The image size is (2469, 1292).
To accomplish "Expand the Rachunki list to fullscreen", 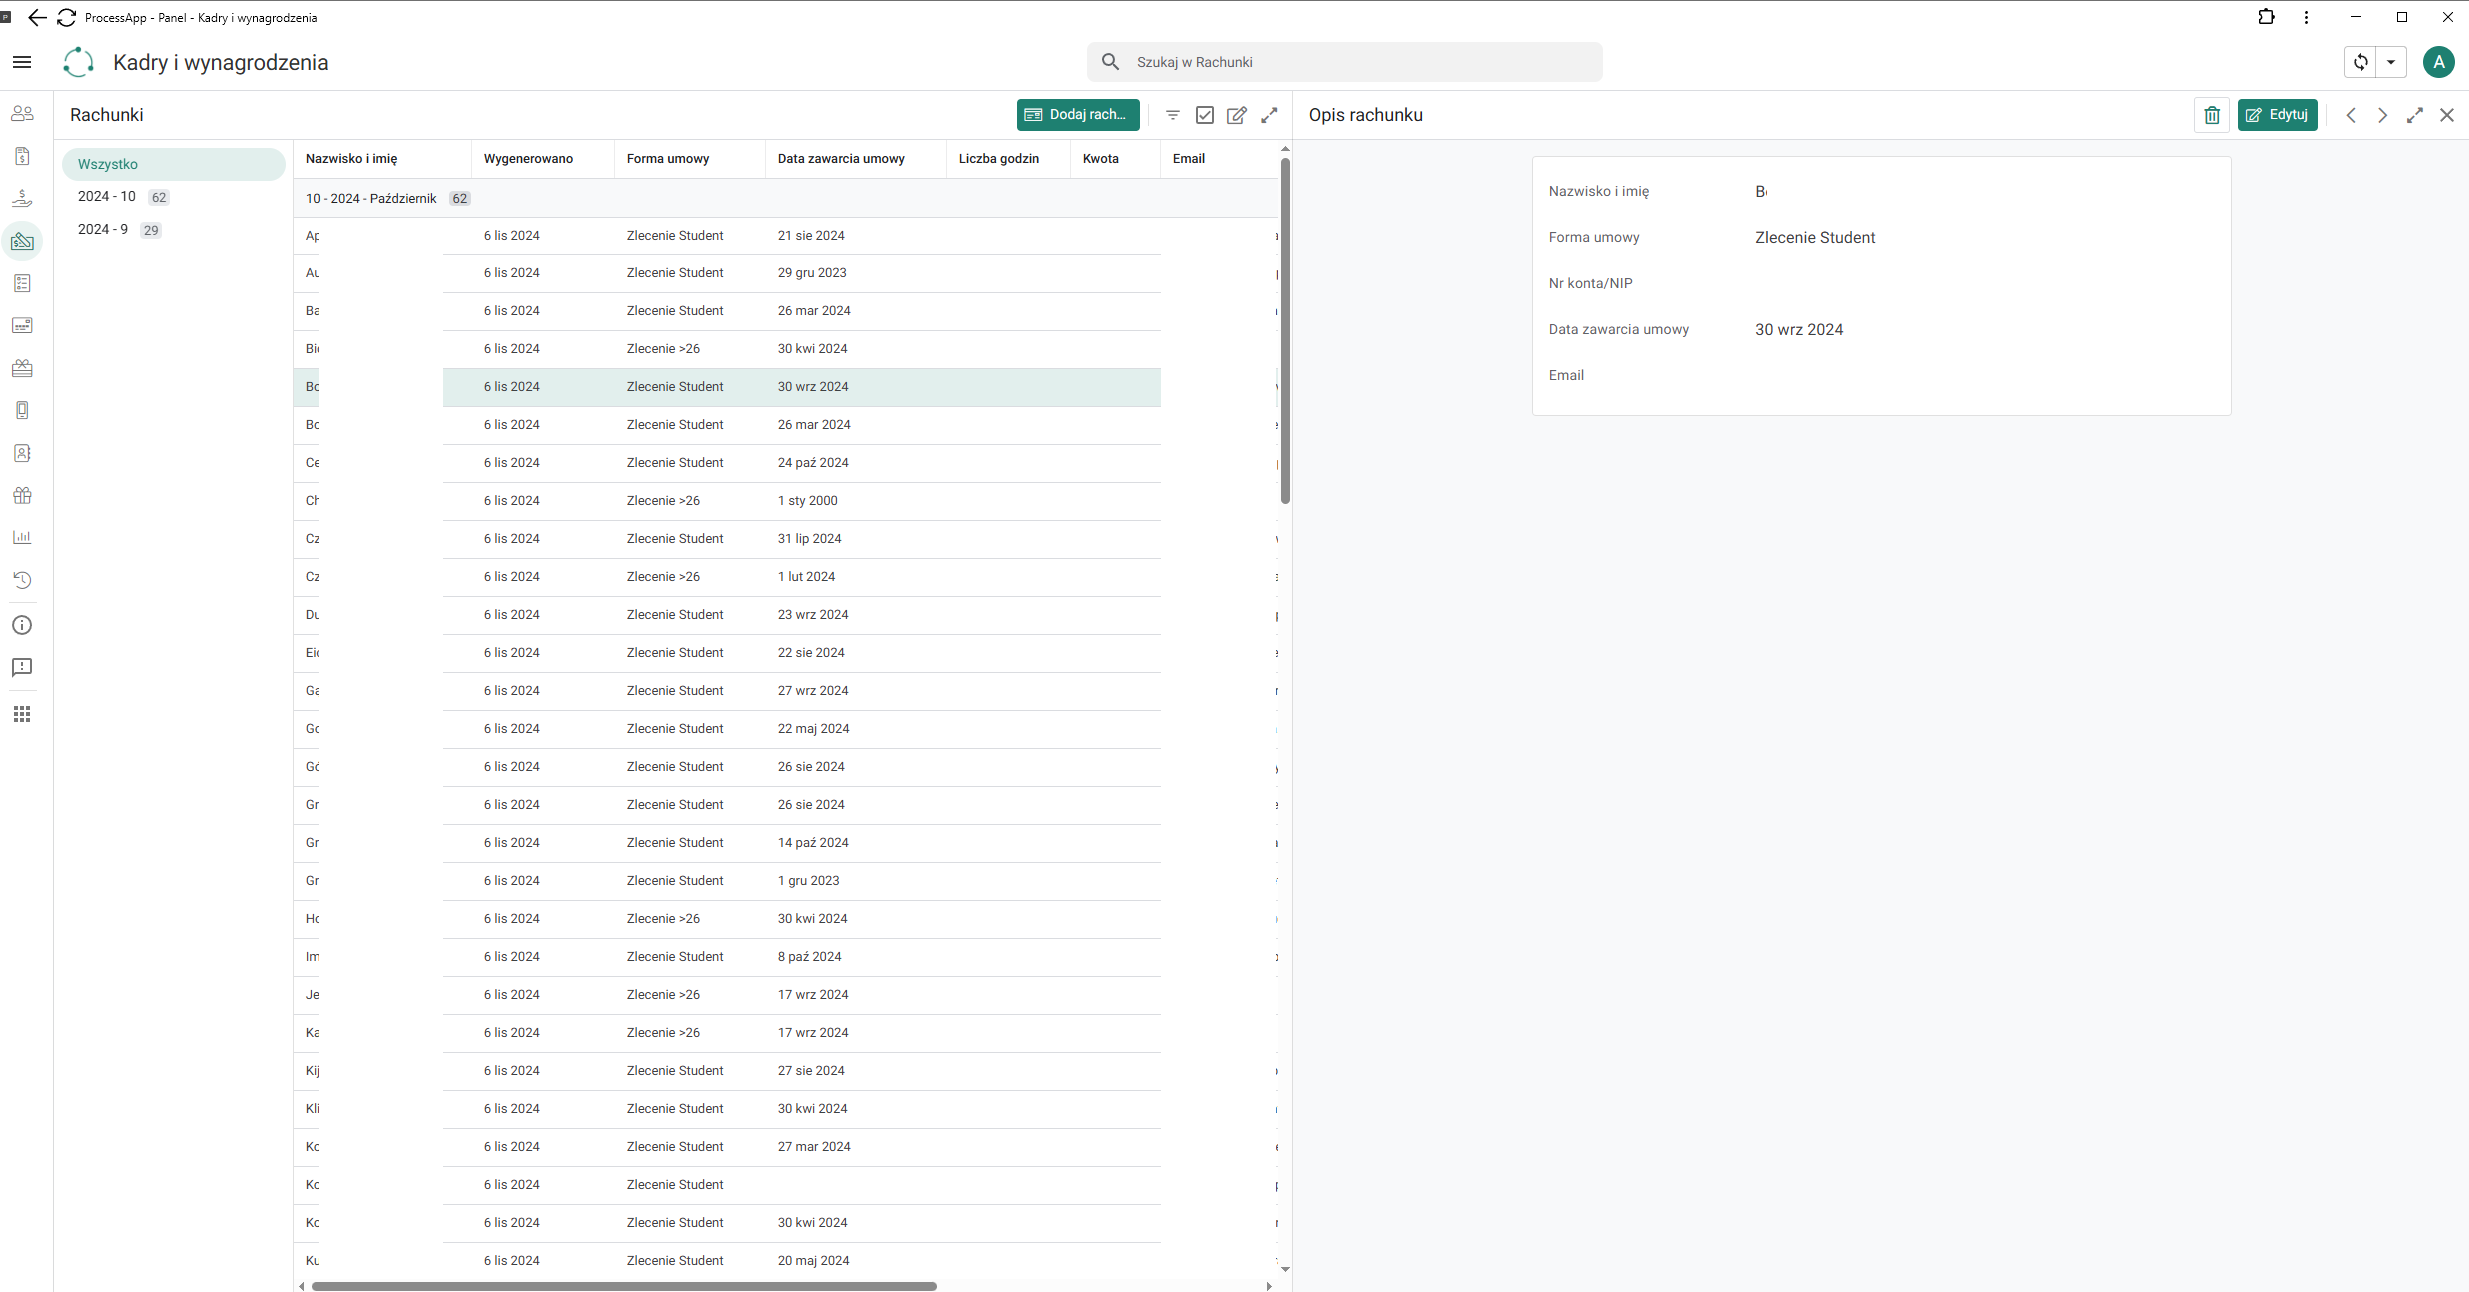I will point(1269,115).
